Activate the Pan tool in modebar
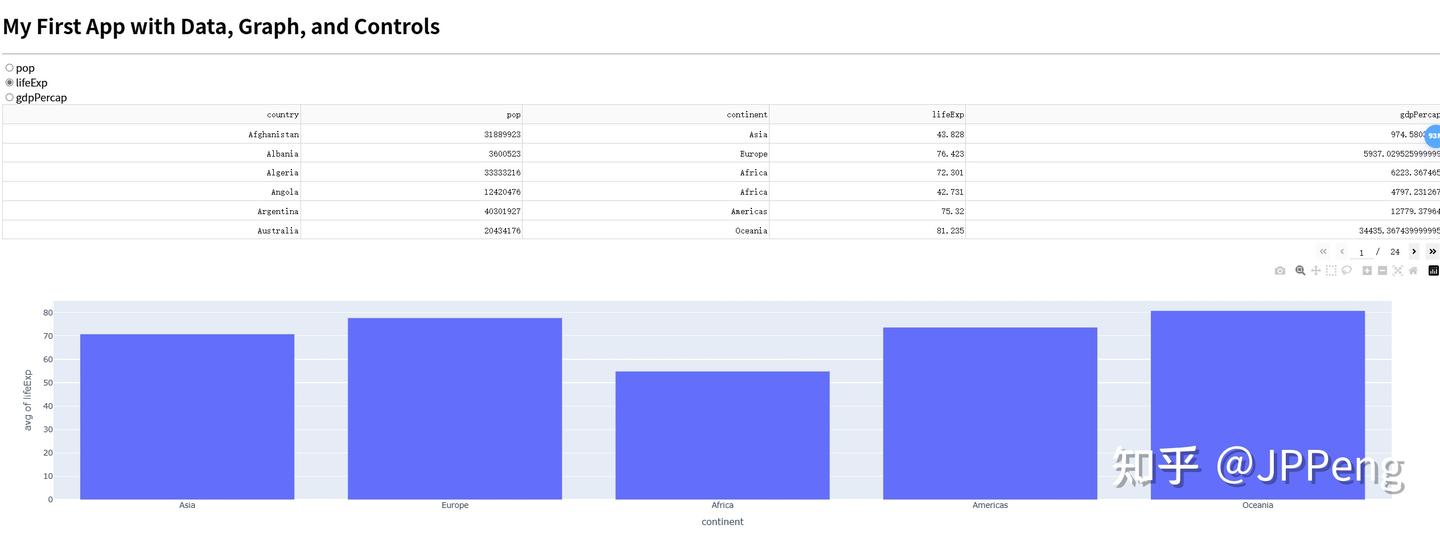Screen dimensions: 1440x533 click(x=1316, y=270)
